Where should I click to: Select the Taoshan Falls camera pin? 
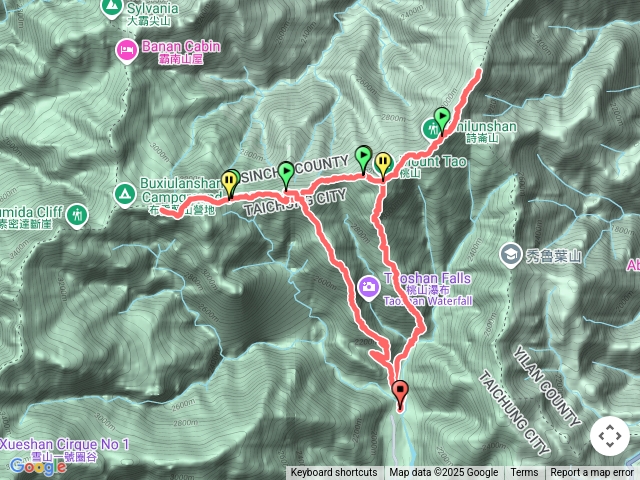coord(369,287)
